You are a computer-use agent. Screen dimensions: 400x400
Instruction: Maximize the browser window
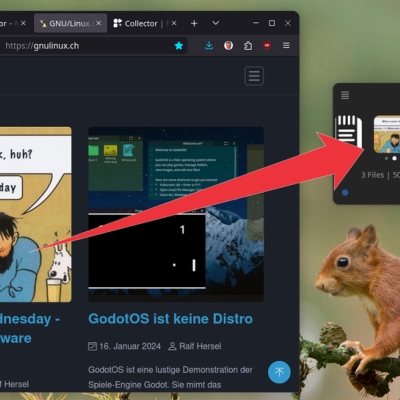tap(272, 23)
